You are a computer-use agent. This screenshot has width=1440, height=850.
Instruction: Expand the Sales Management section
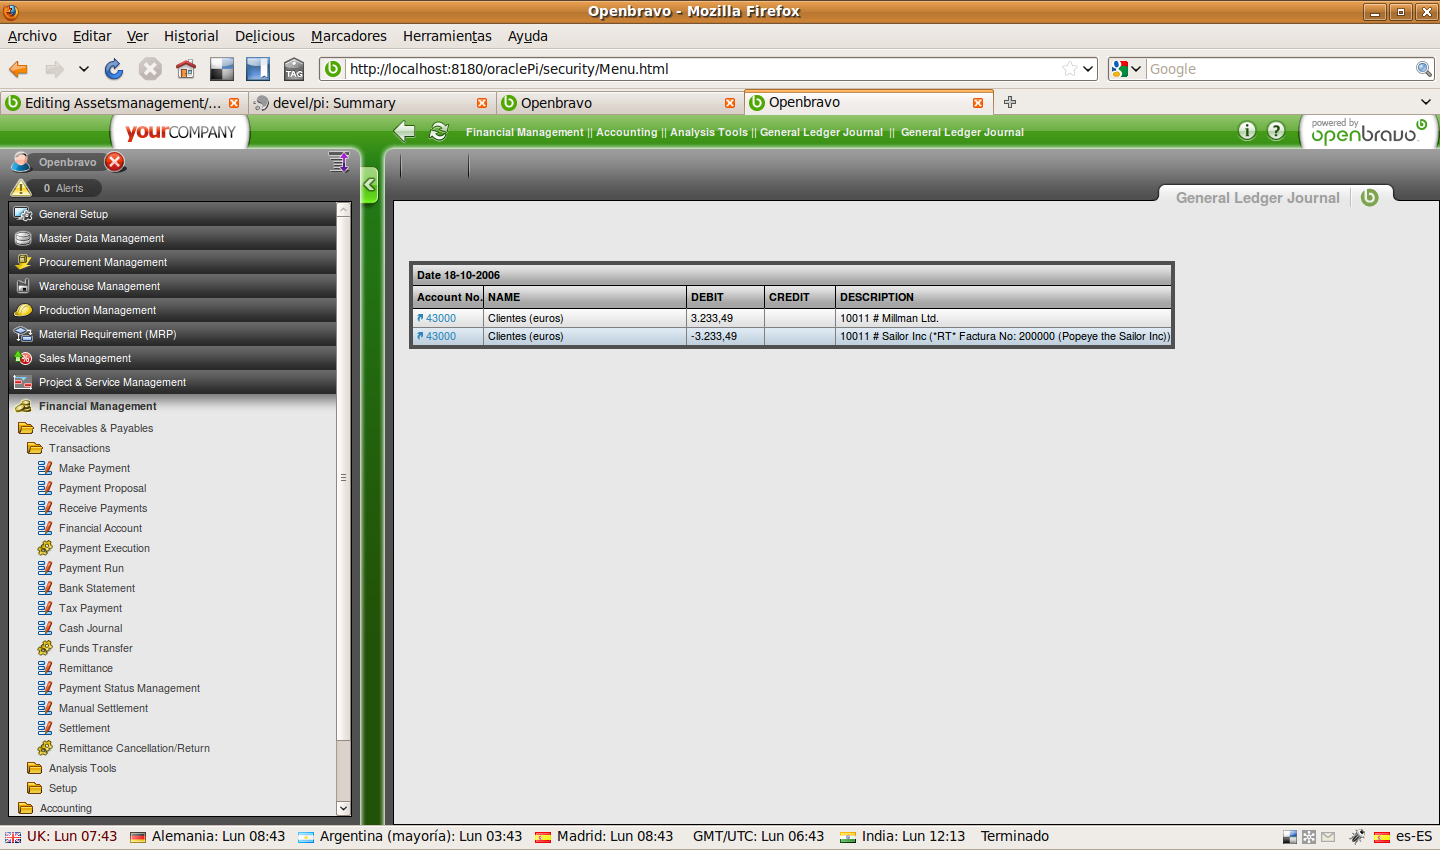point(173,358)
